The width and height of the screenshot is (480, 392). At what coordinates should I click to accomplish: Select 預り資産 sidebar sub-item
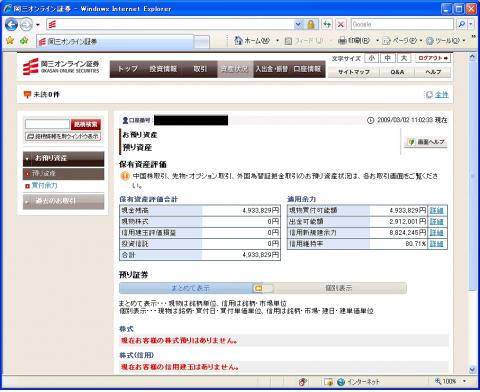point(63,173)
